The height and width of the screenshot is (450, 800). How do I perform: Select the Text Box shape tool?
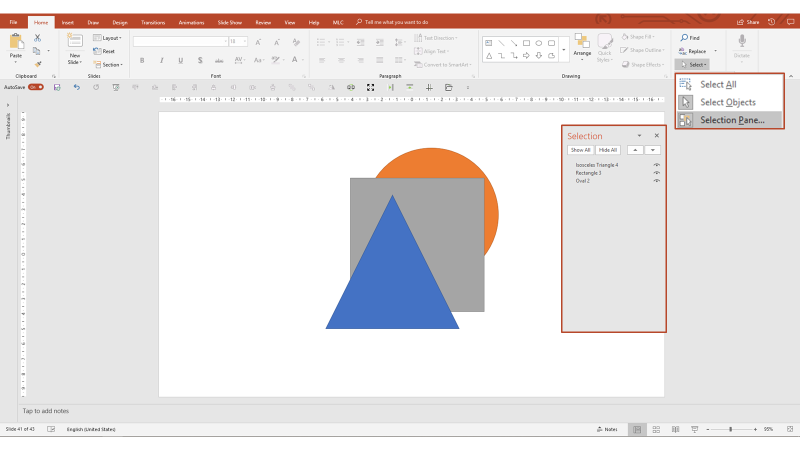tap(489, 43)
